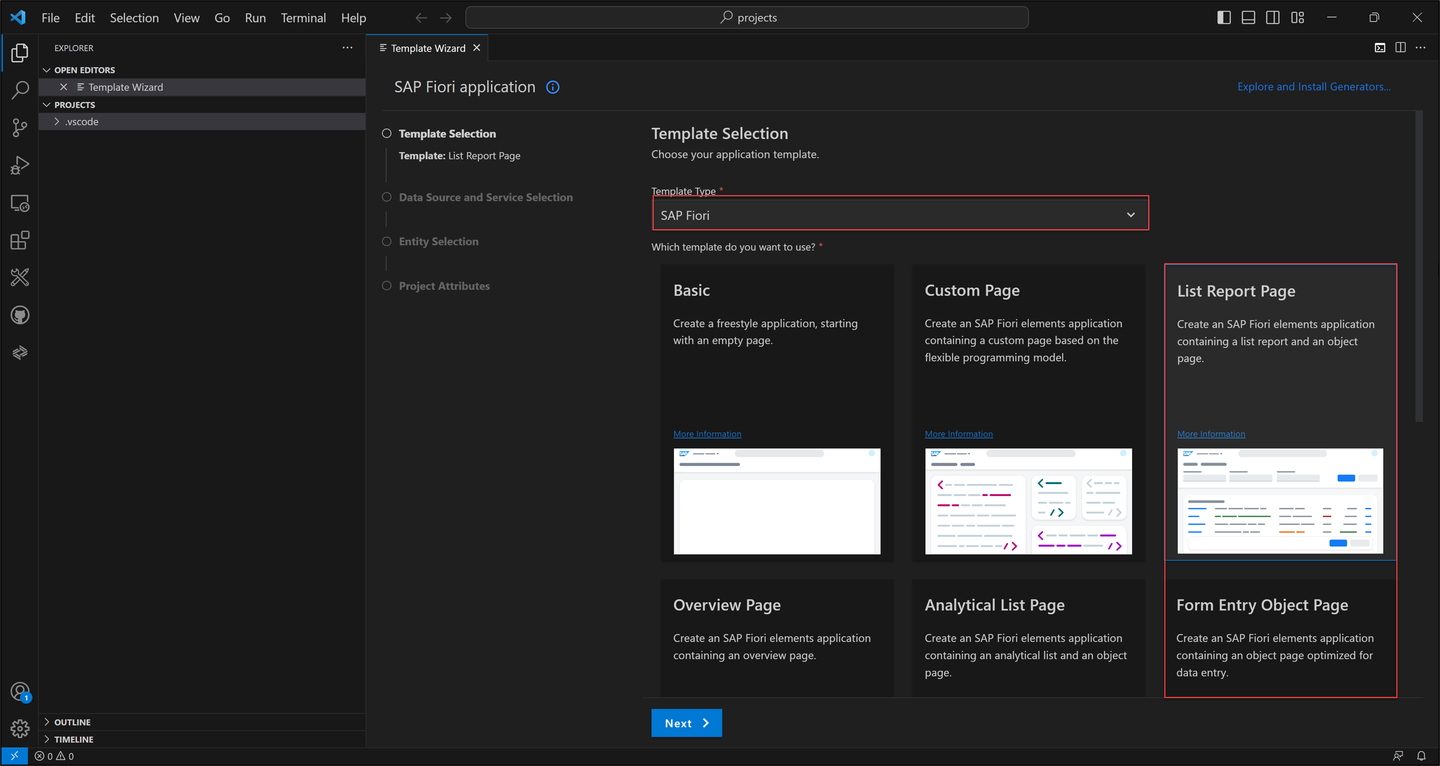Toggle the secondary side bar layout icon
This screenshot has width=1440, height=766.
[x=1272, y=17]
